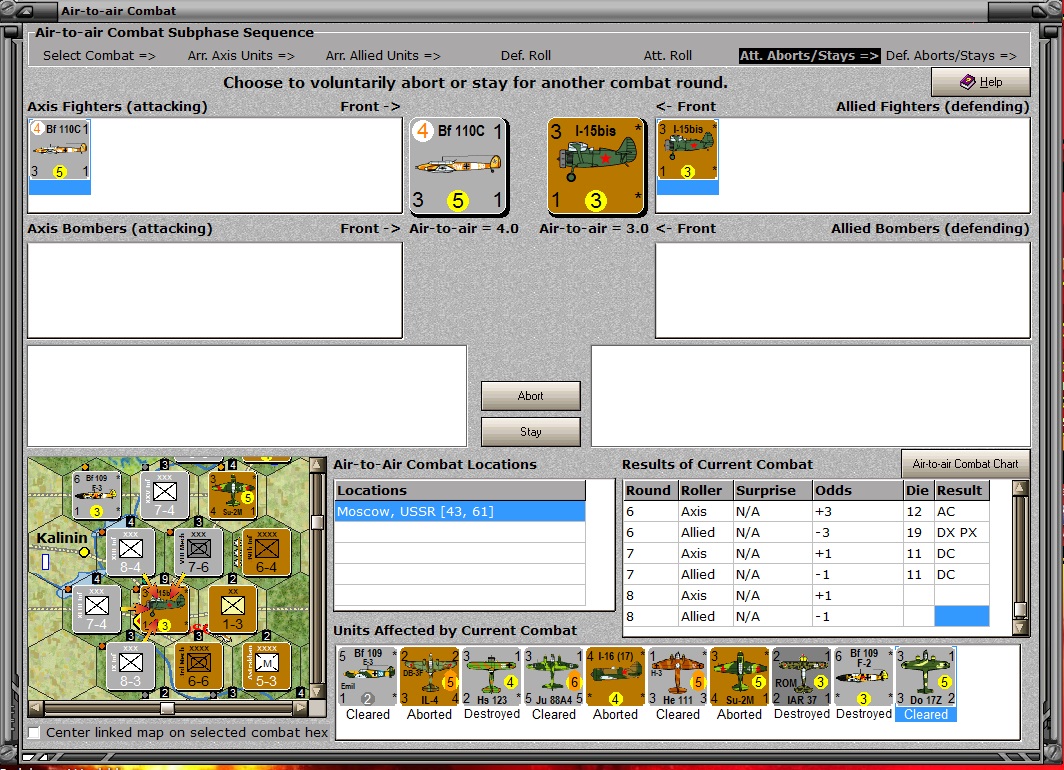The width and height of the screenshot is (1064, 770).
Task: Click the large I-15bis front fighter counter
Action: click(596, 166)
